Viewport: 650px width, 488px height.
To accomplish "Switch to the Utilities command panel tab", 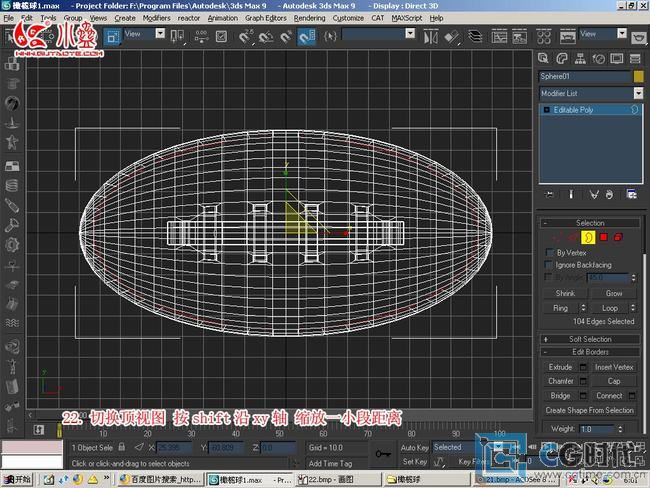I will coord(635,58).
